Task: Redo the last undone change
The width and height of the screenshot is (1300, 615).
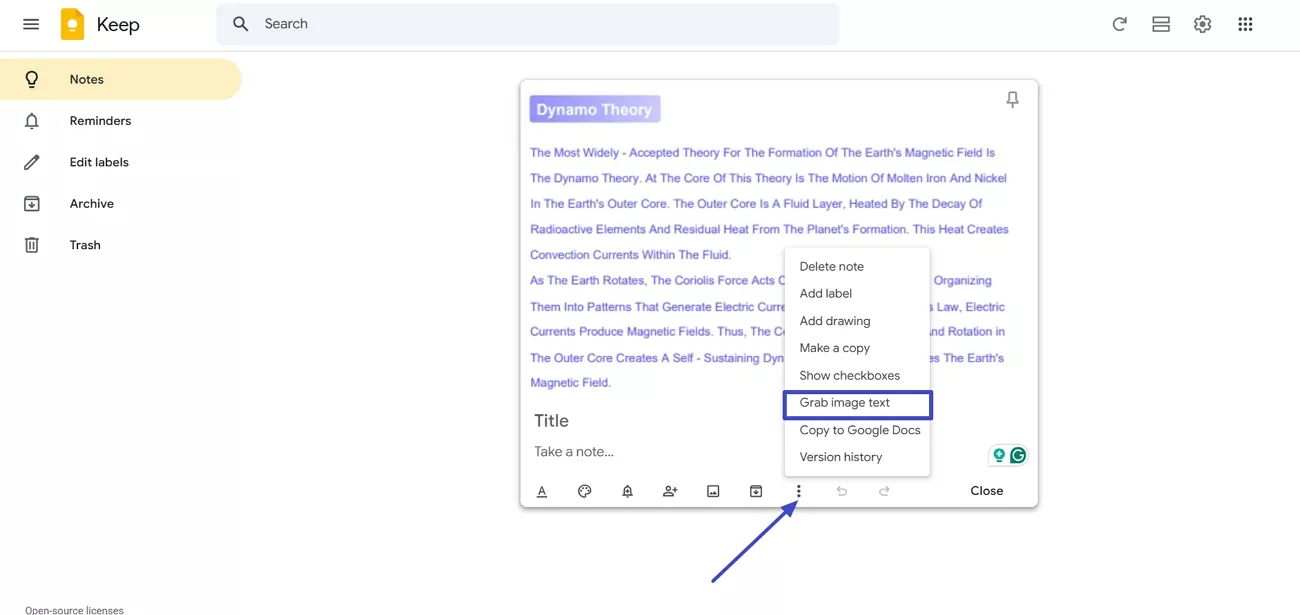Action: pyautogui.click(x=884, y=491)
